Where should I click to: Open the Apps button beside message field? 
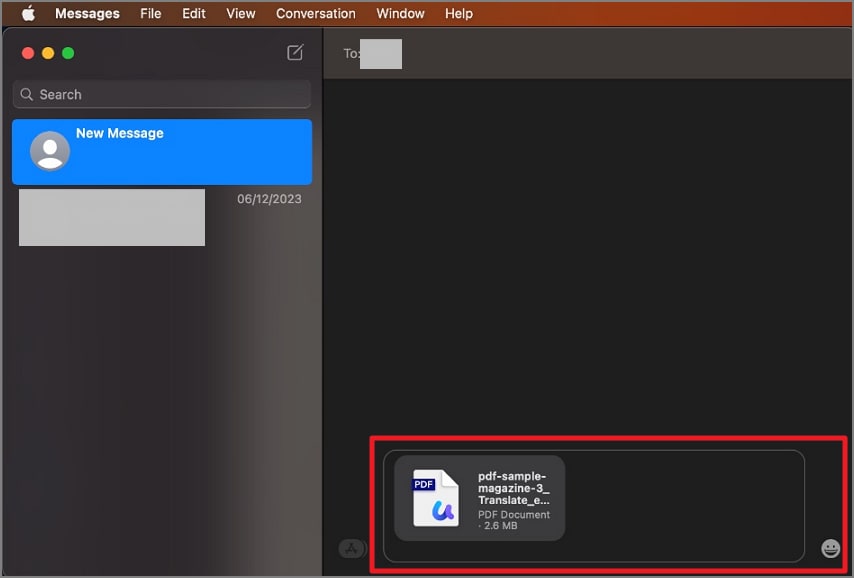click(352, 548)
